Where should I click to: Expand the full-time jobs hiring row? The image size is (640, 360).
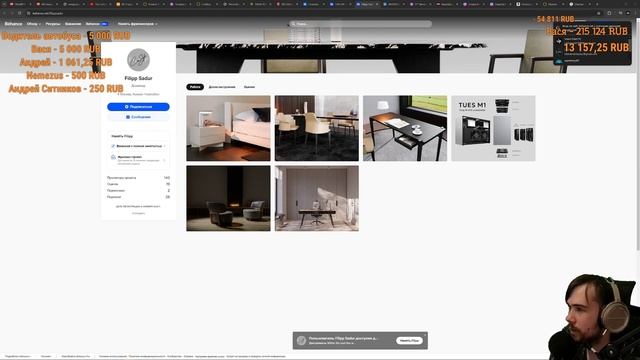pyautogui.click(x=138, y=146)
